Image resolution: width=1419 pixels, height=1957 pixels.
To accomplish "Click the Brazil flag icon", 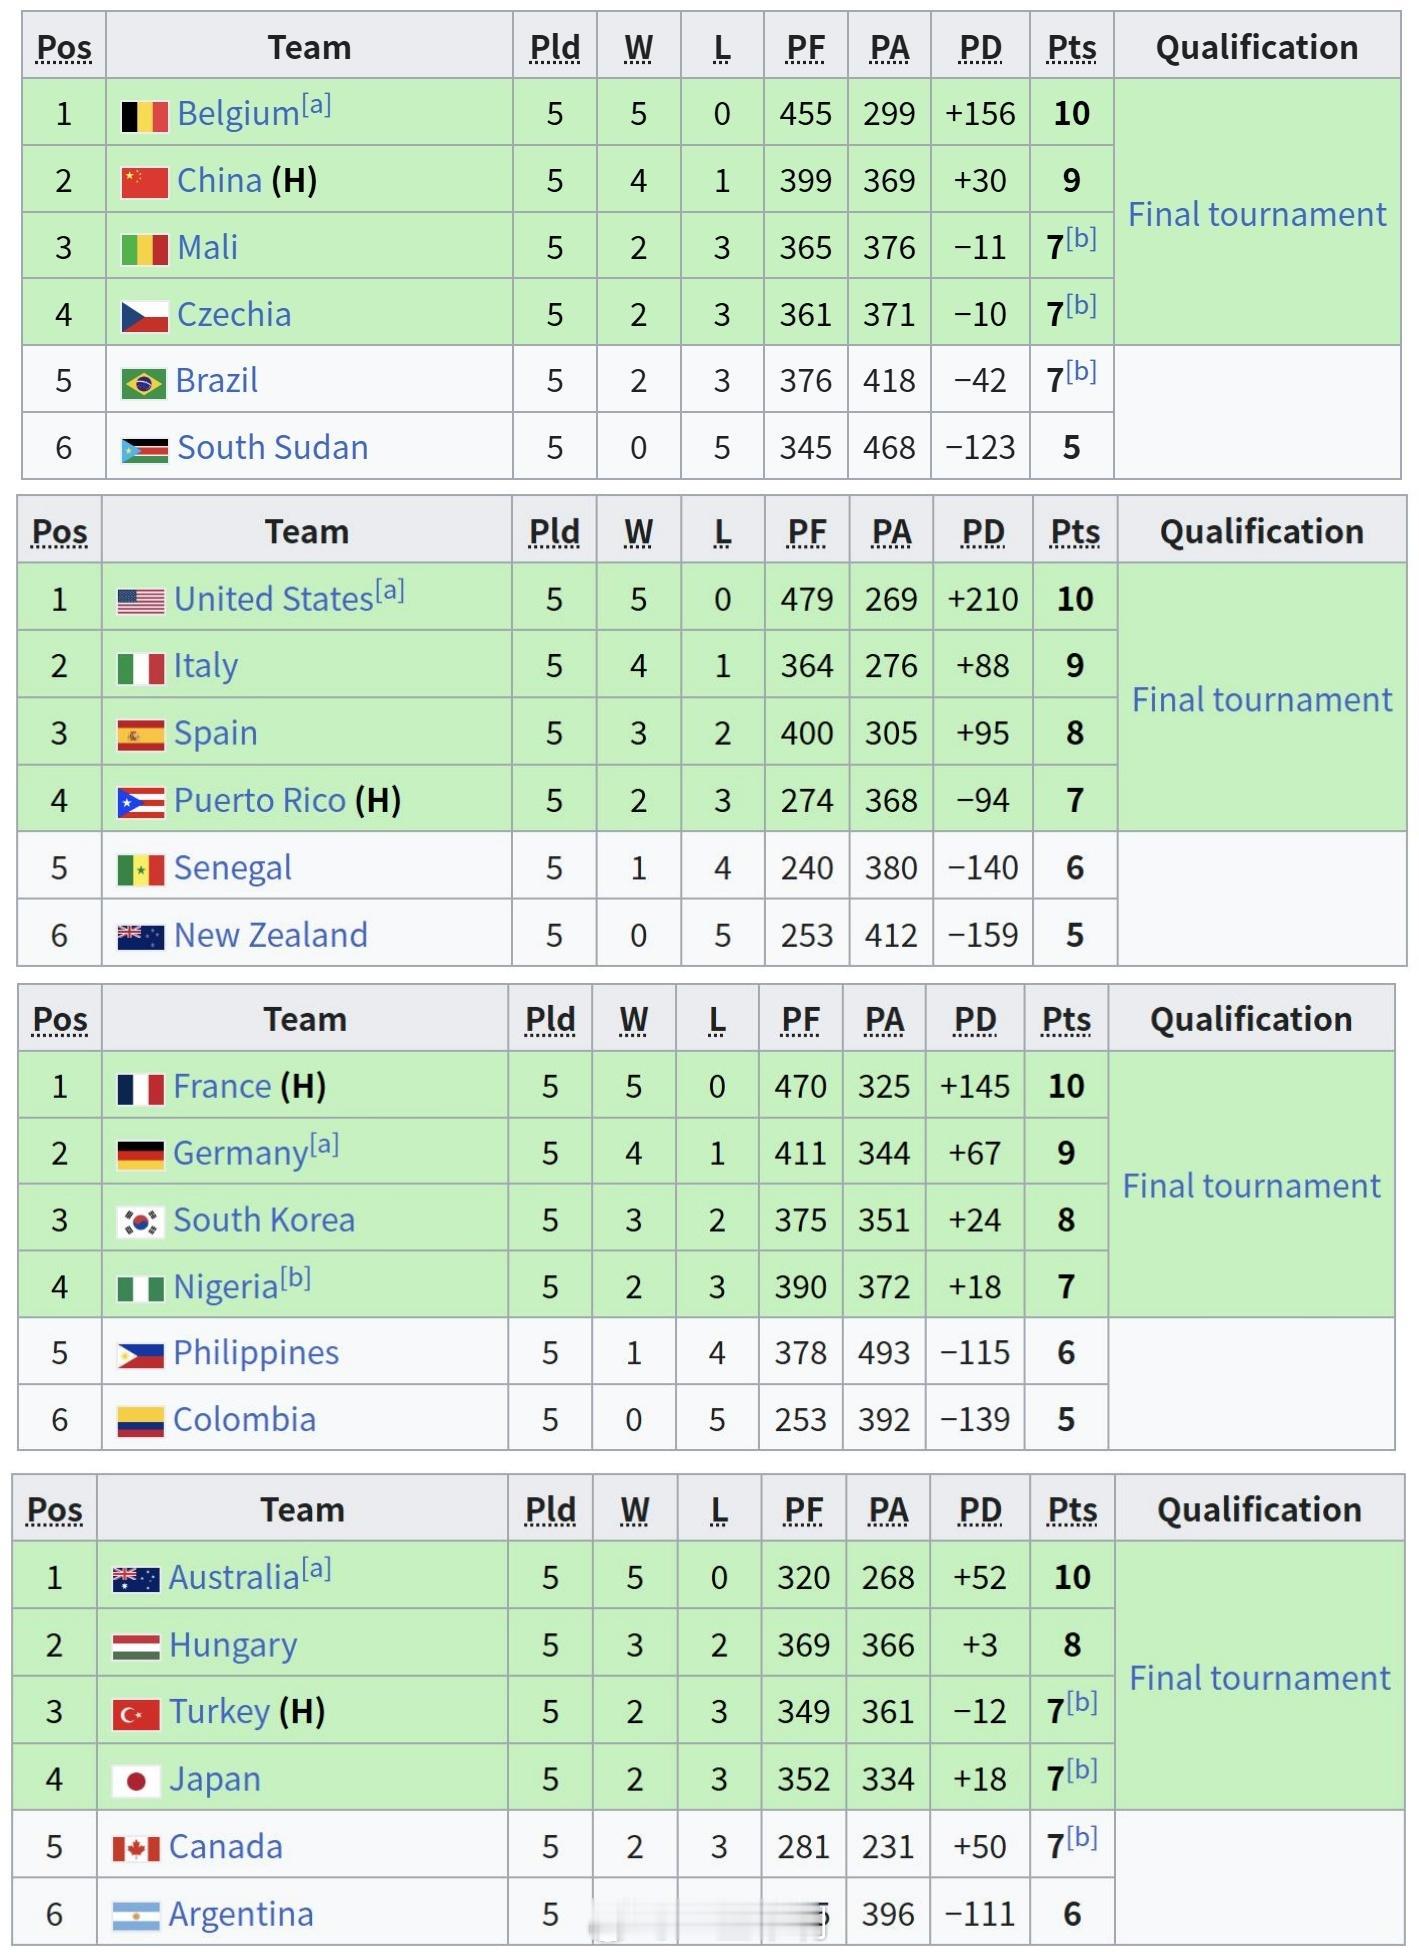I will coord(143,383).
